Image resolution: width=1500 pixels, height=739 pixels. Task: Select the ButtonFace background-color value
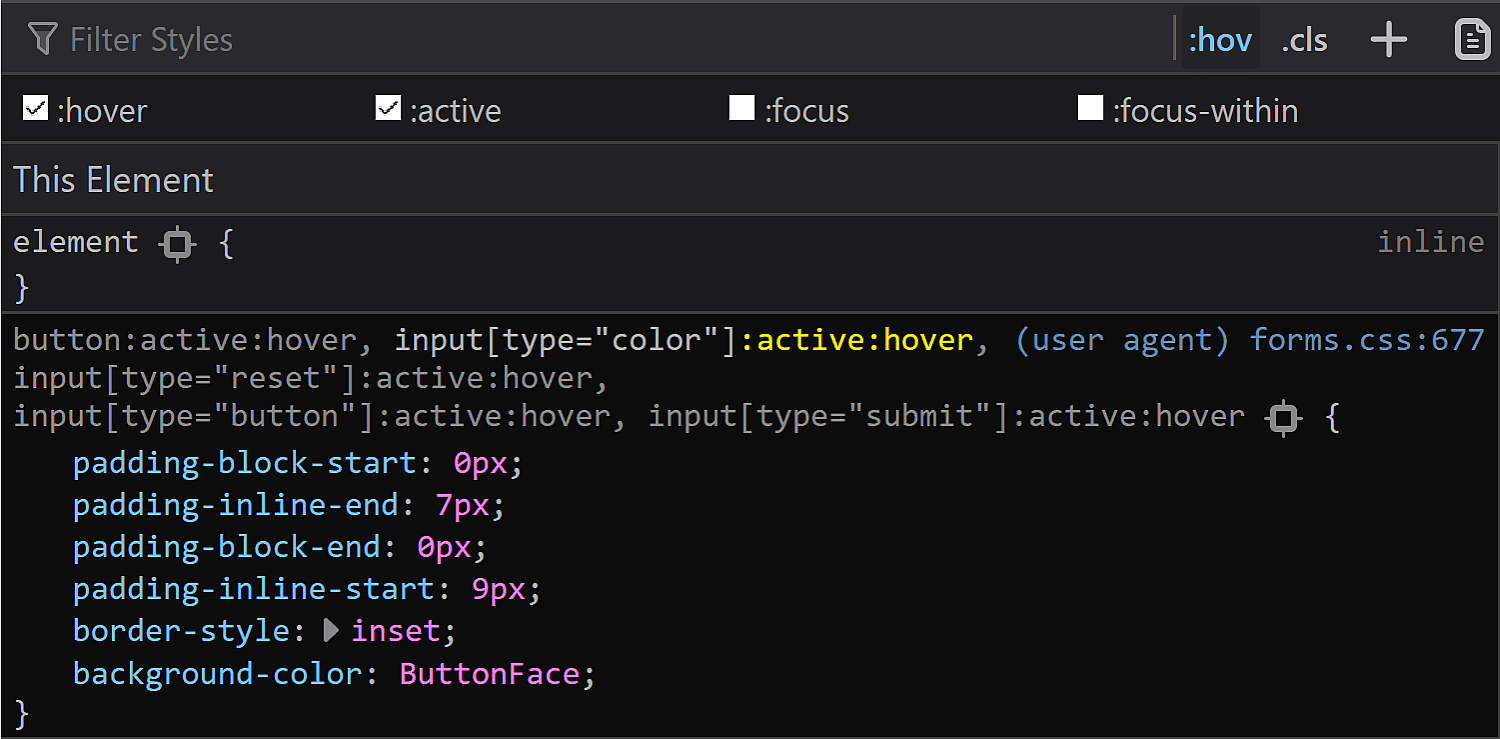click(x=490, y=673)
